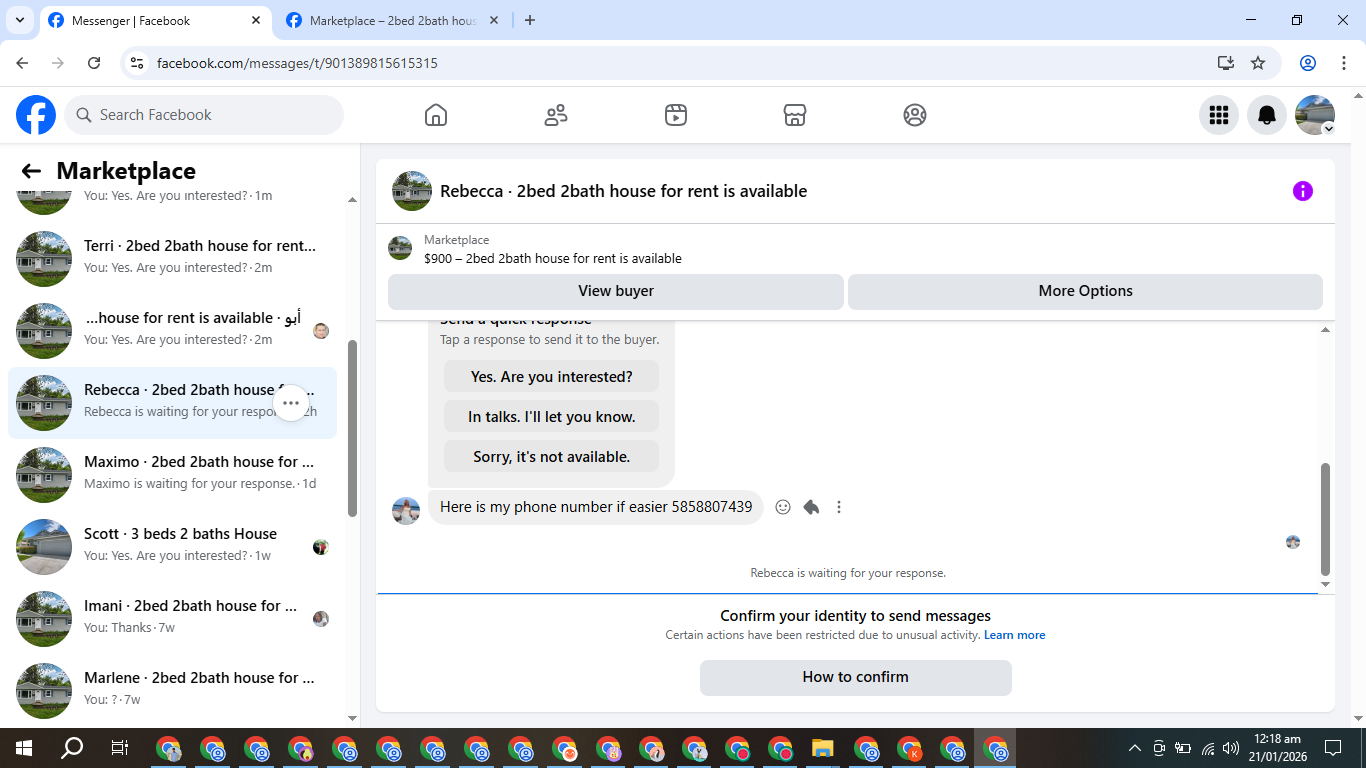Open the Scott 3 beds 2 baths House conversation
This screenshot has width=1366, height=768.
click(172, 547)
